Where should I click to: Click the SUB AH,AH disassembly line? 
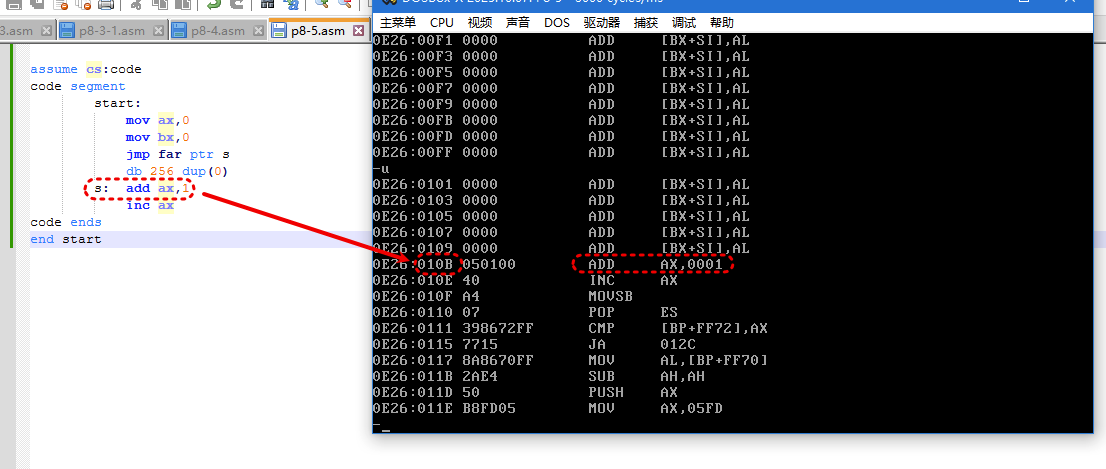pos(540,377)
